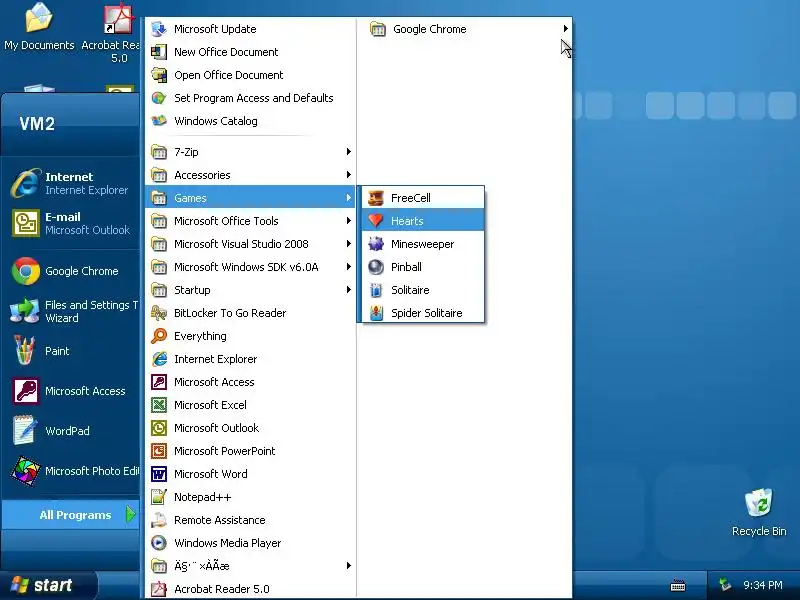Click the BitLocker To Go Reader icon
The image size is (800, 600).
click(159, 313)
